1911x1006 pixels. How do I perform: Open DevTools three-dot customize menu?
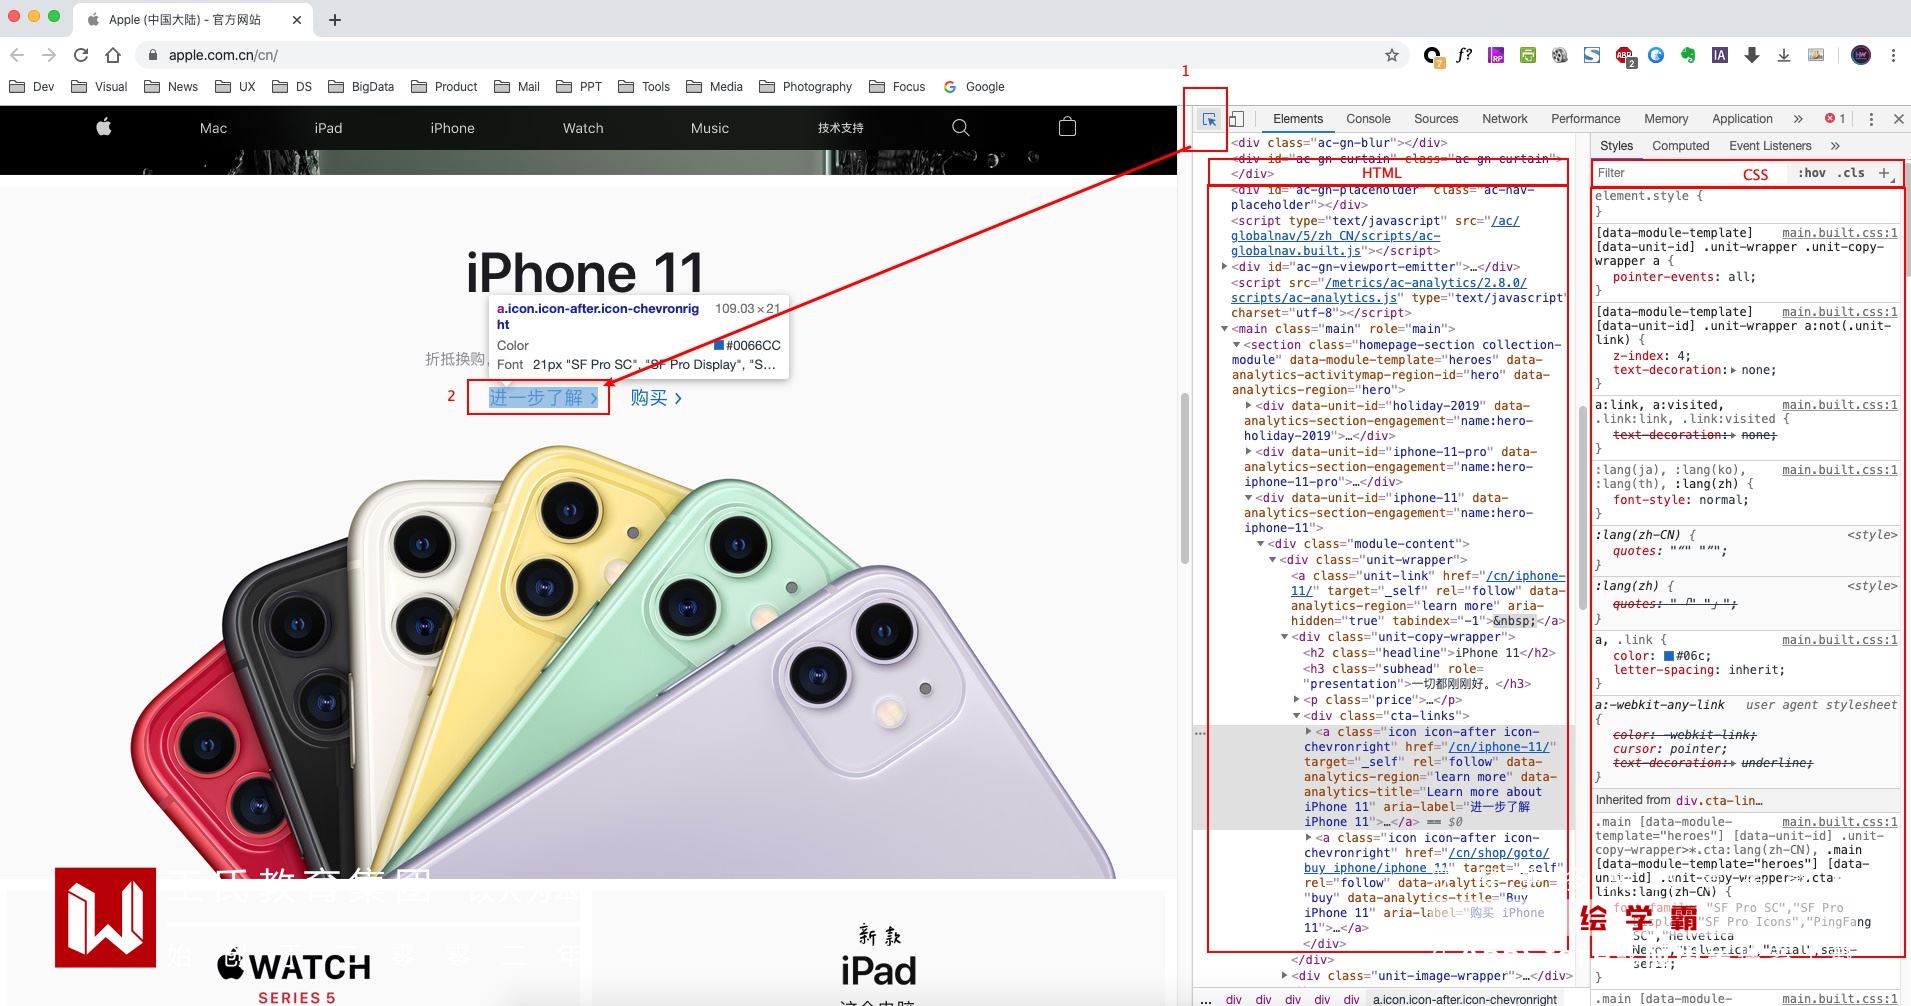click(x=1871, y=119)
